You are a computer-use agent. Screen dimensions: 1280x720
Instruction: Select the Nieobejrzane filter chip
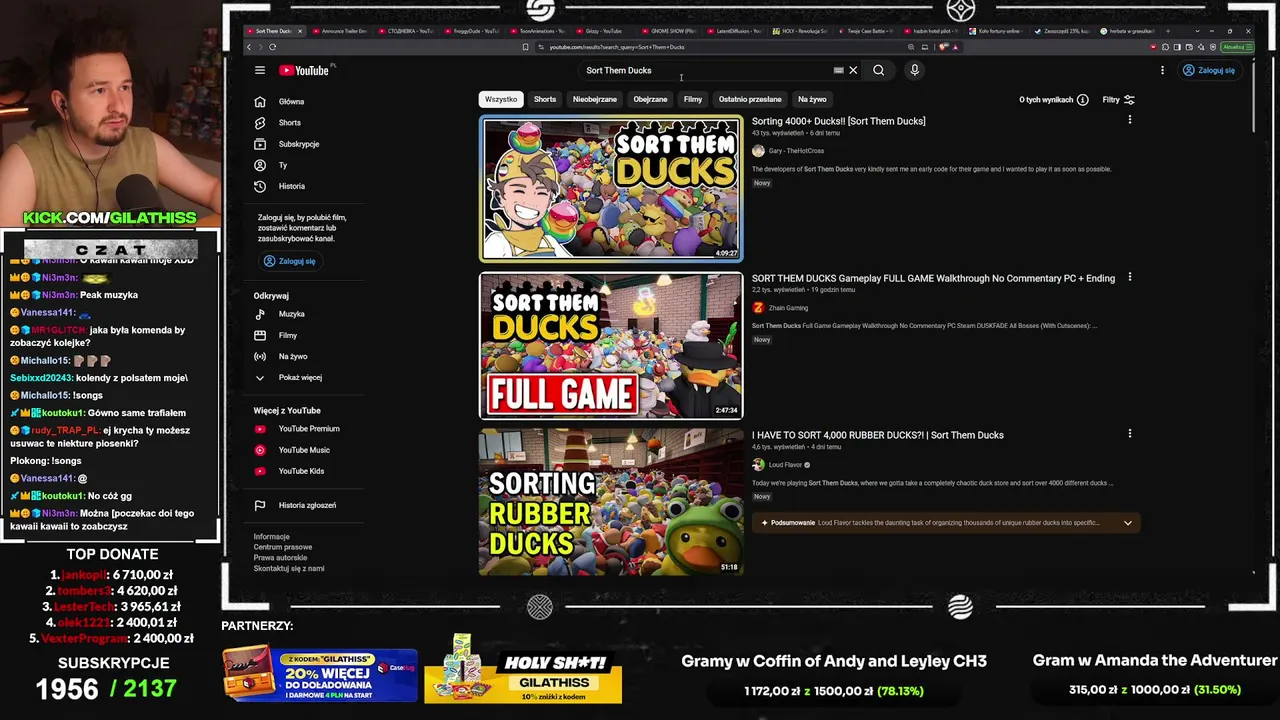coord(595,99)
